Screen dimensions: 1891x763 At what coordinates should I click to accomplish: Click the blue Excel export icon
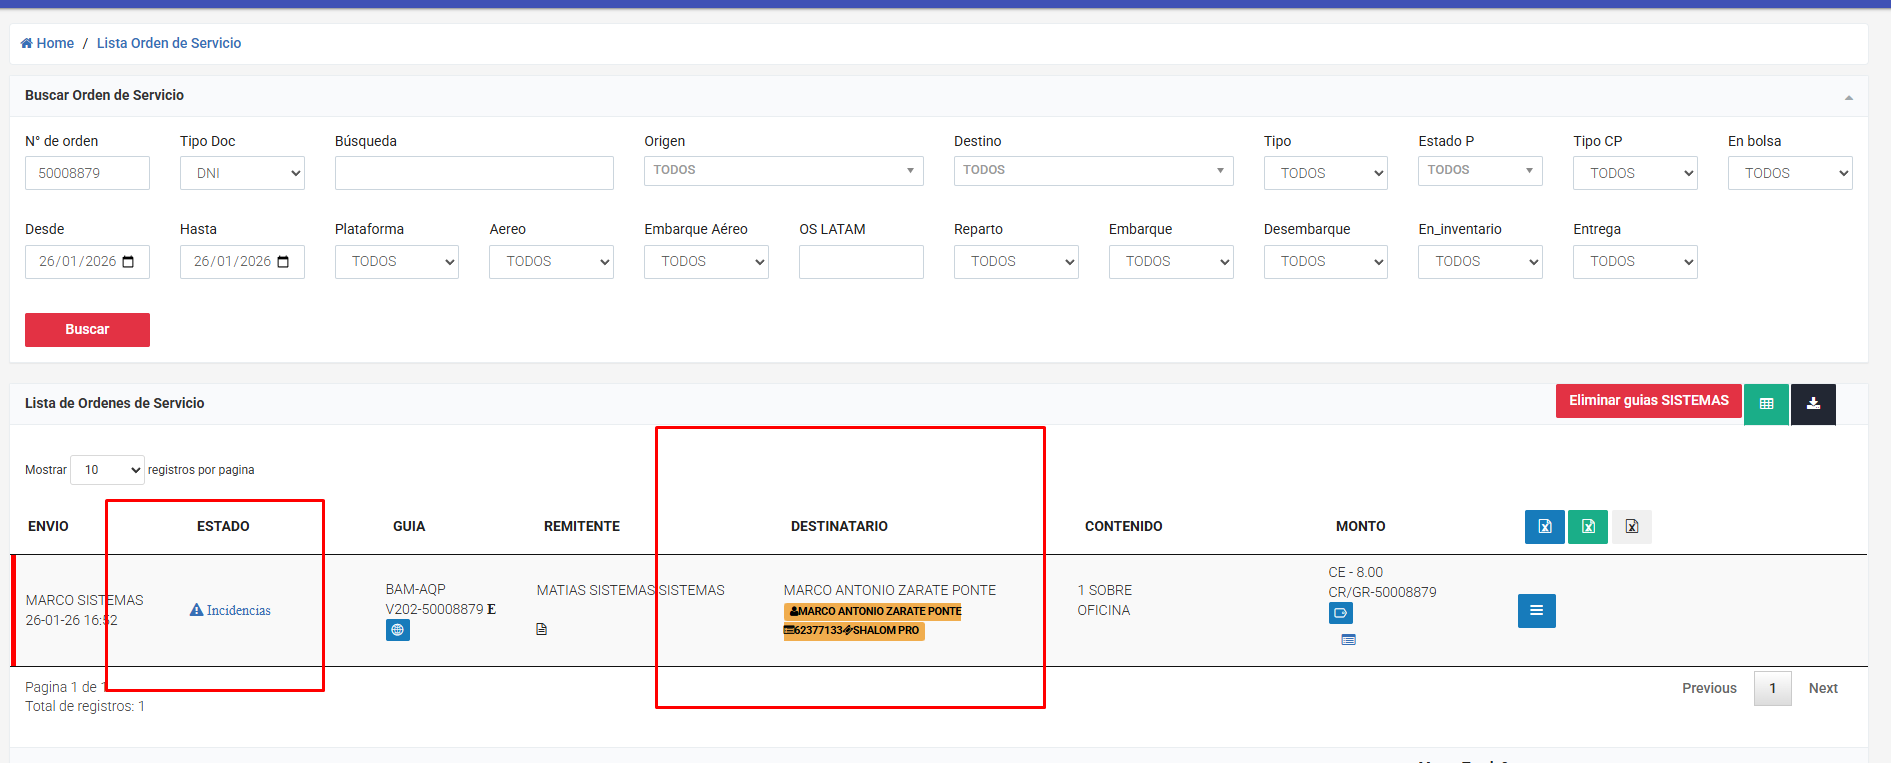(x=1544, y=527)
